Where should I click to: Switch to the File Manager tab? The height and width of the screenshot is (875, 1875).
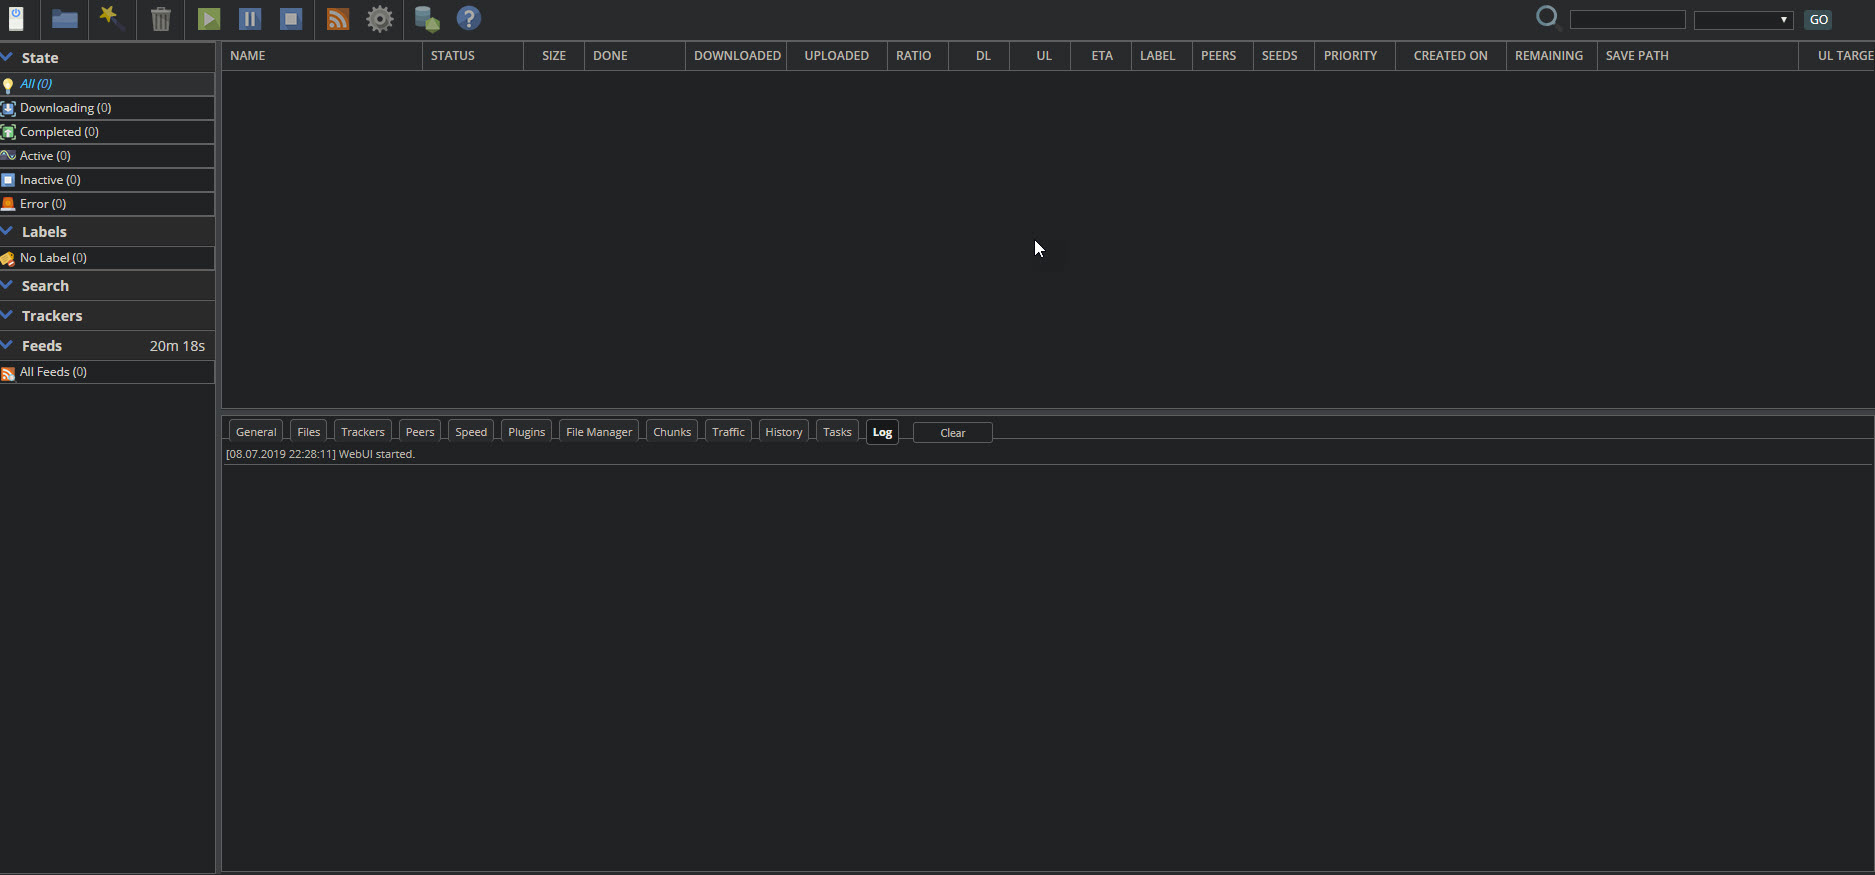(x=599, y=432)
